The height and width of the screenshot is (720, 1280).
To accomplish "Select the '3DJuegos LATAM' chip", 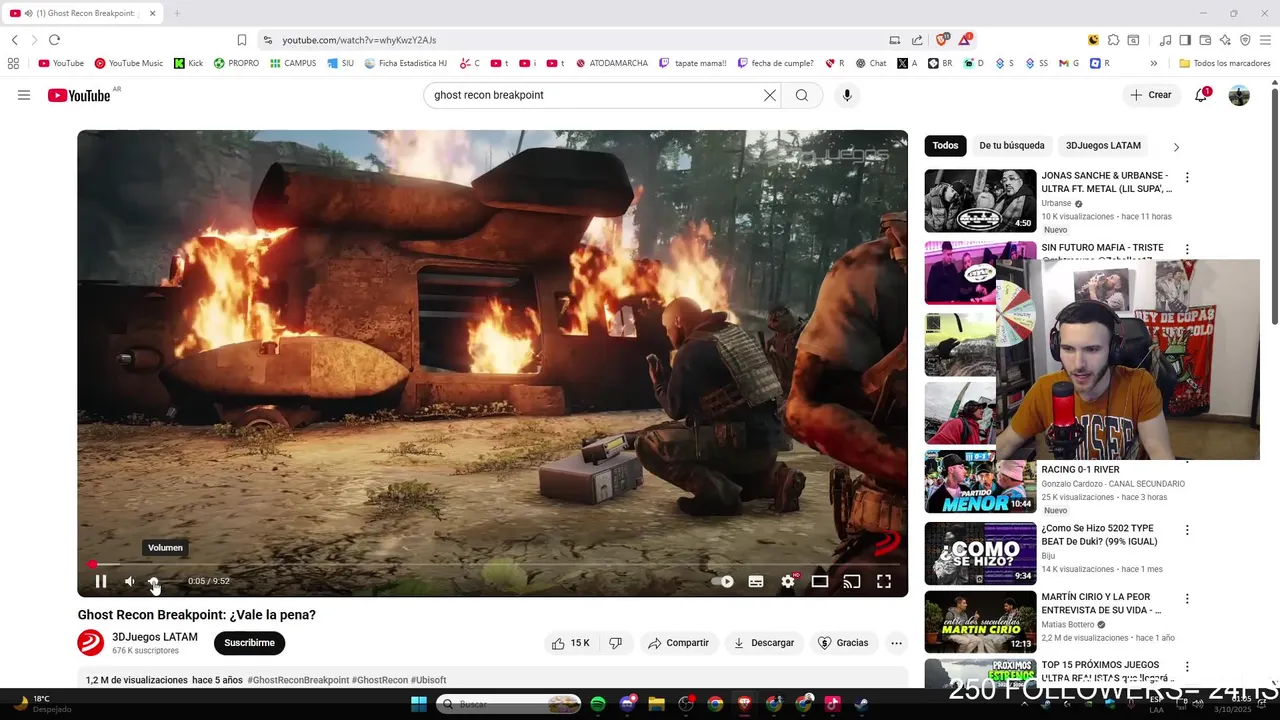I will pos(1103,146).
